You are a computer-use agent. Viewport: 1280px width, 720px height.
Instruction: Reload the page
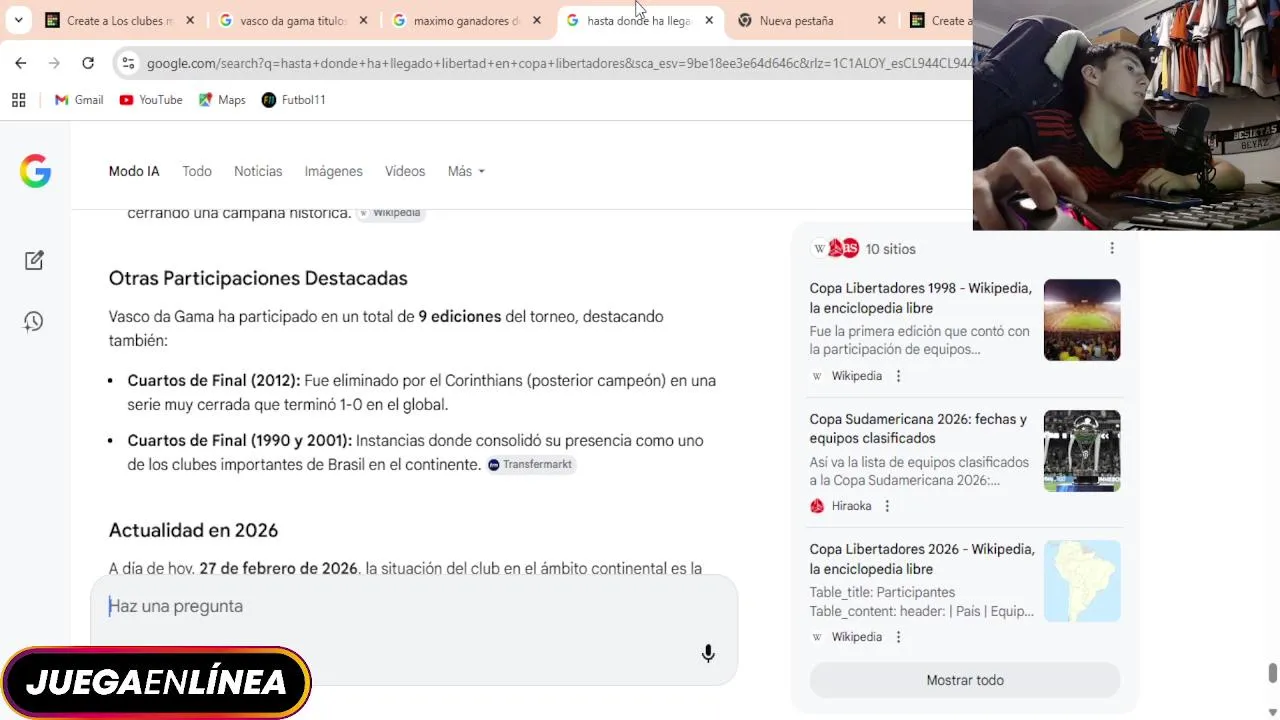coord(88,63)
